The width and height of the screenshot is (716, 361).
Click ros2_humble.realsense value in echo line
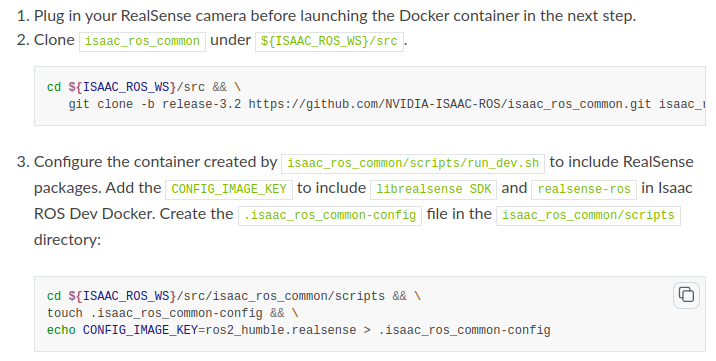[281, 330]
